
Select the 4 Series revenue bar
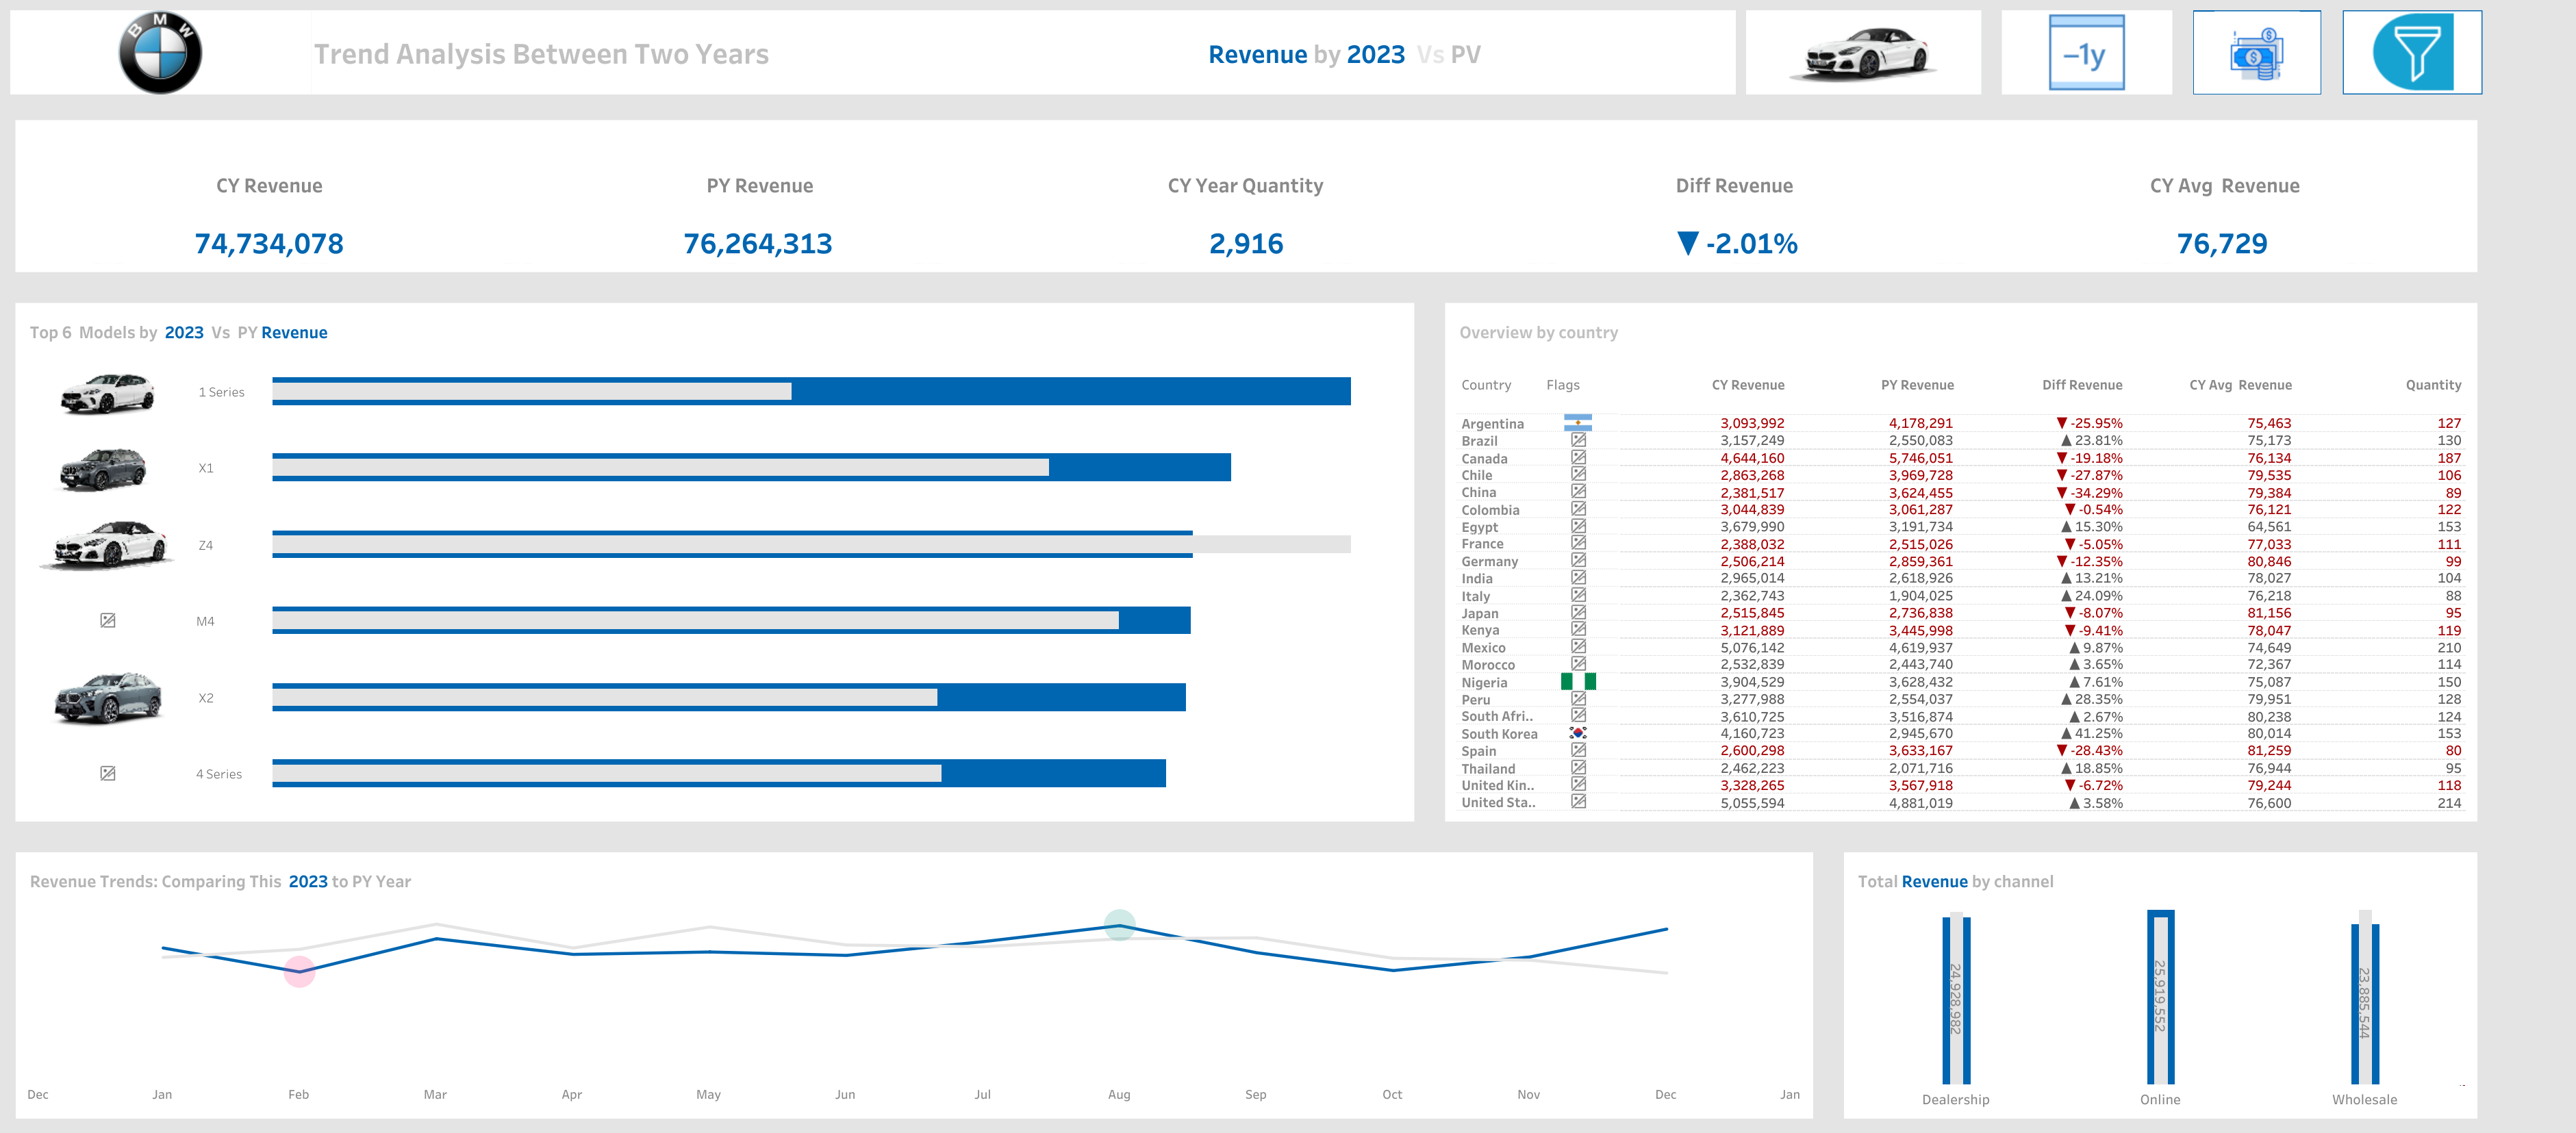tap(719, 773)
